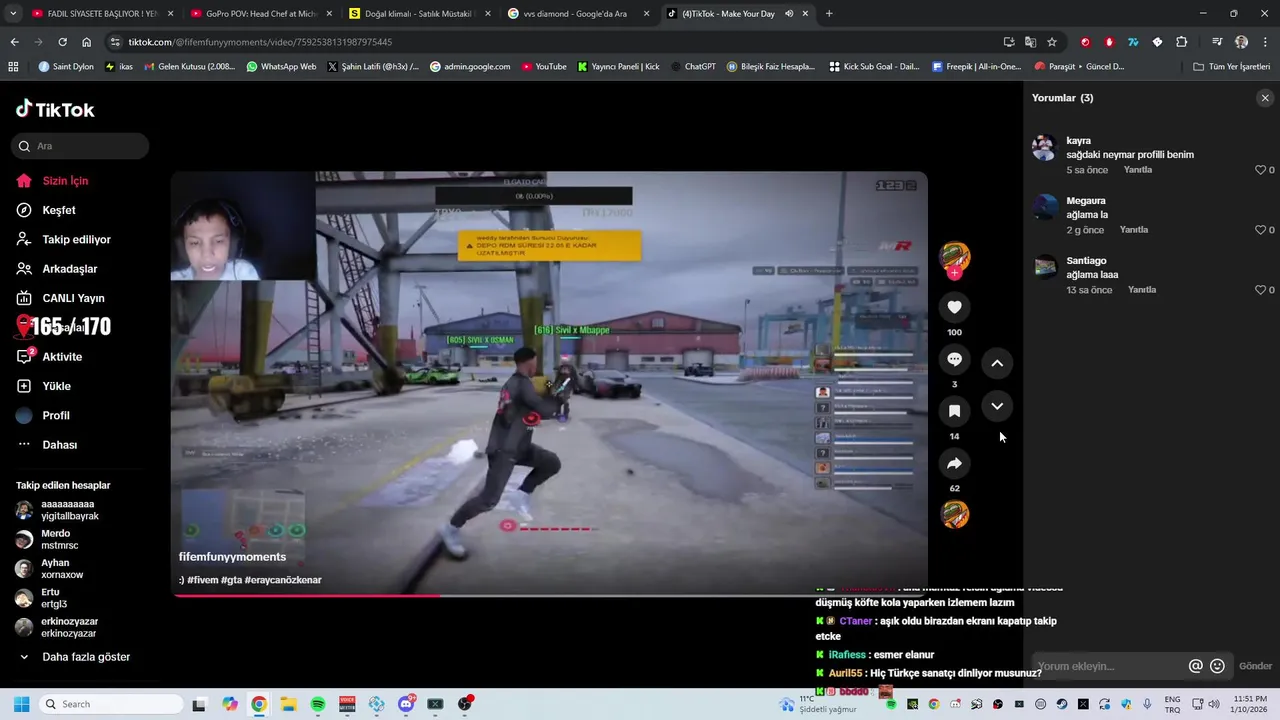Image resolution: width=1280 pixels, height=720 pixels.
Task: Click Gönder to post comment
Action: pyautogui.click(x=1255, y=666)
